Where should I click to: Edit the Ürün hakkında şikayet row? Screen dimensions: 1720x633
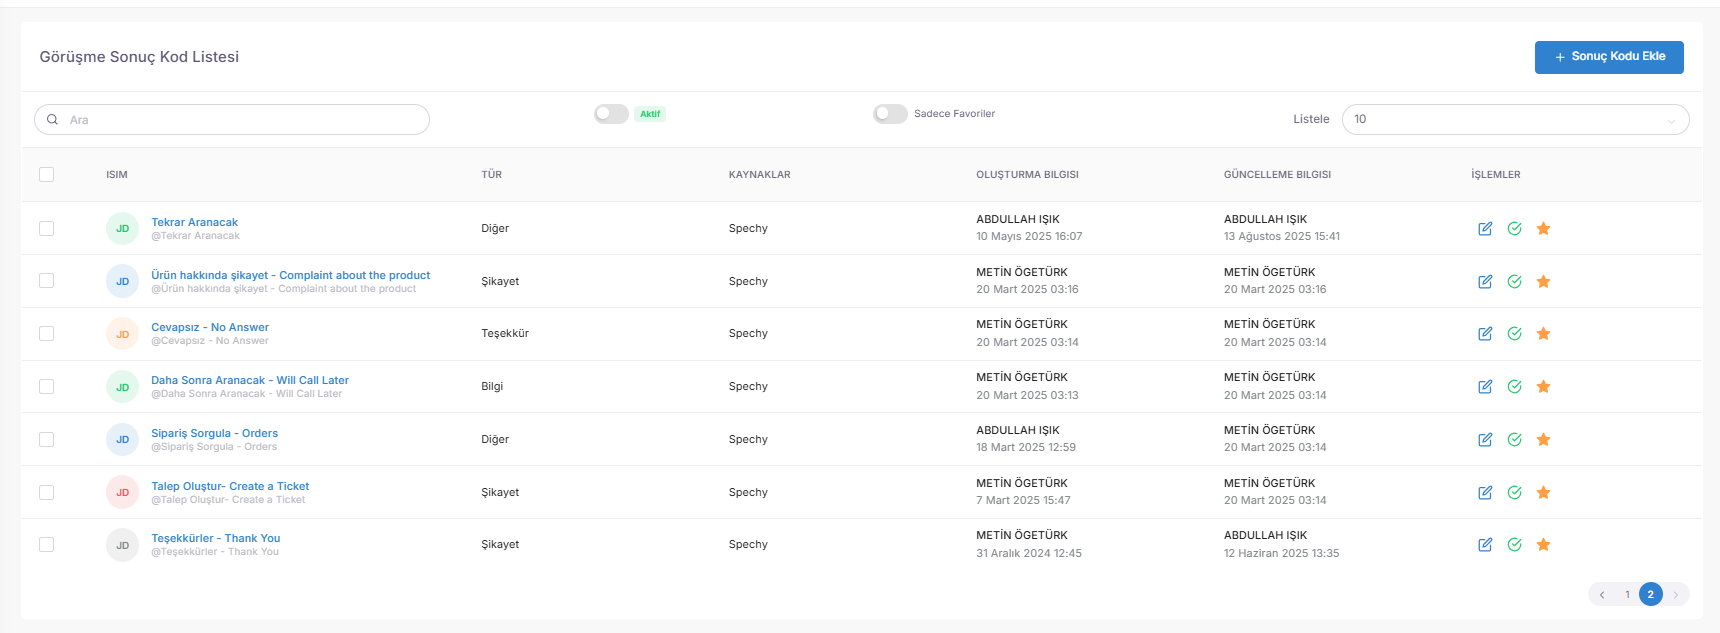tap(1485, 282)
